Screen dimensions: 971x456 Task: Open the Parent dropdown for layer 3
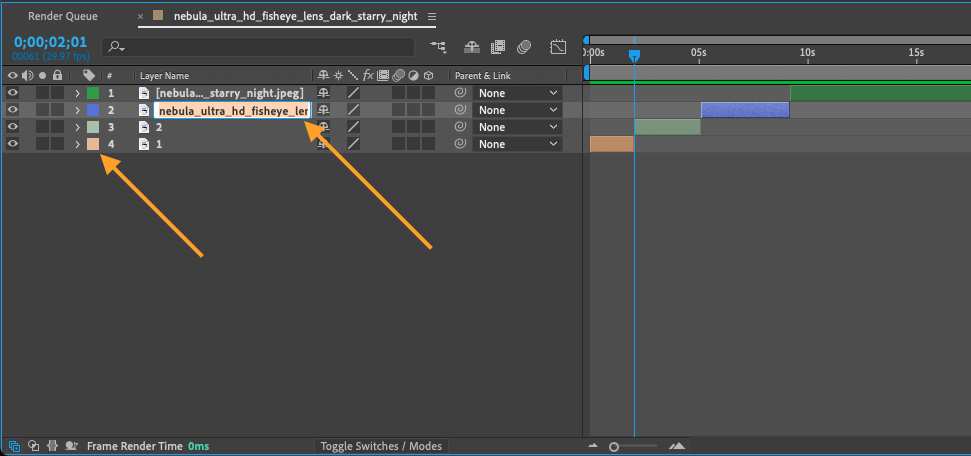point(517,127)
